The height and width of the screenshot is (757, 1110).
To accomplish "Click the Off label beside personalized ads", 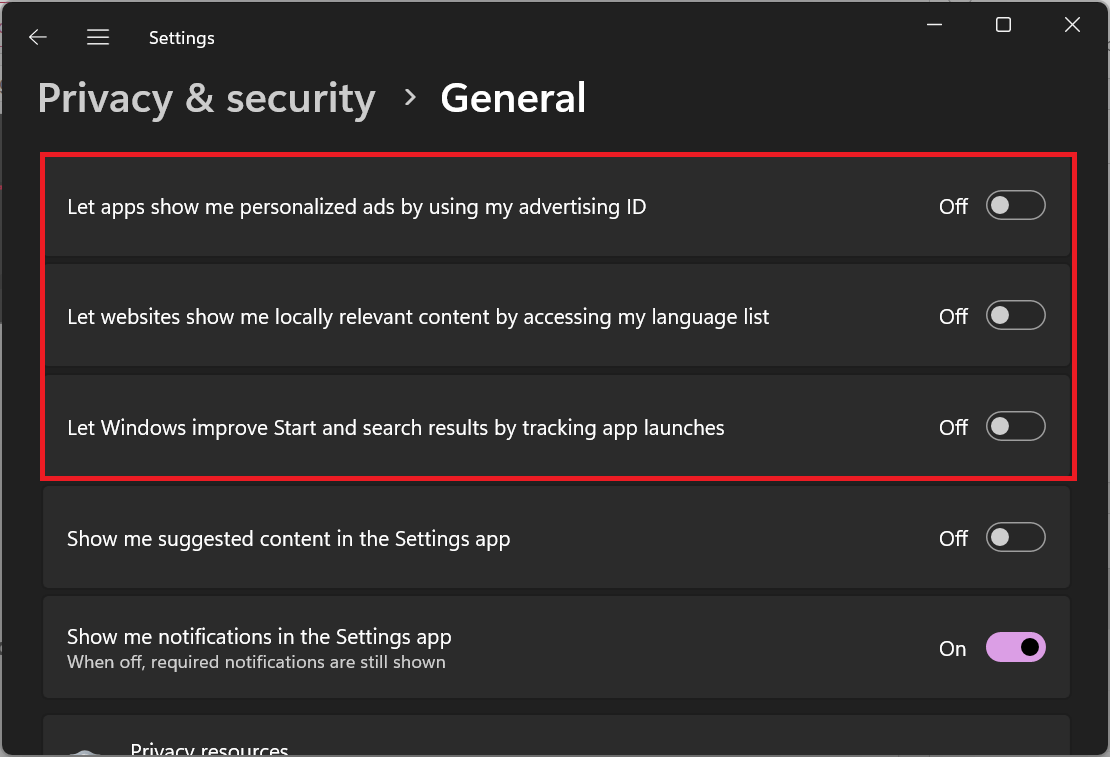I will point(952,206).
